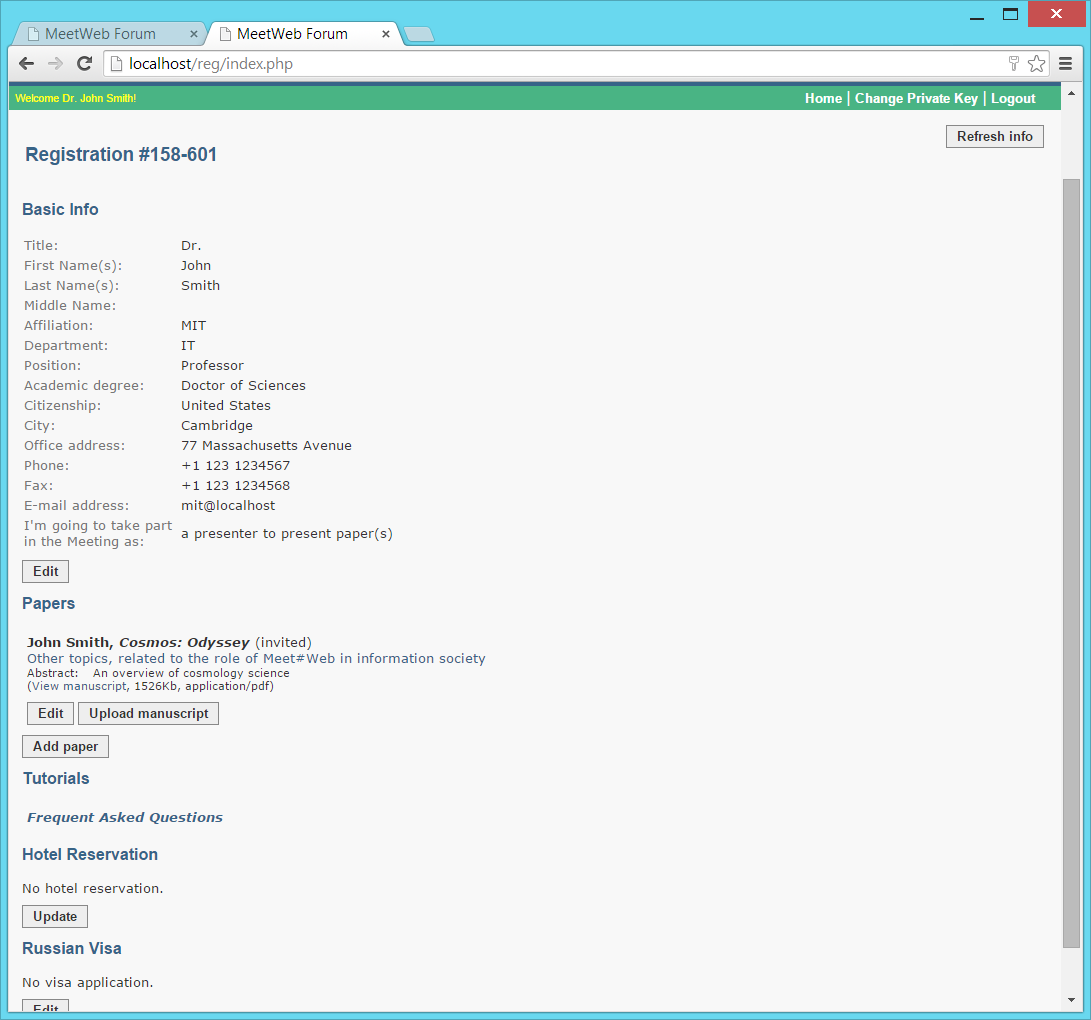Click the browser back navigation arrow

pyautogui.click(x=26, y=63)
